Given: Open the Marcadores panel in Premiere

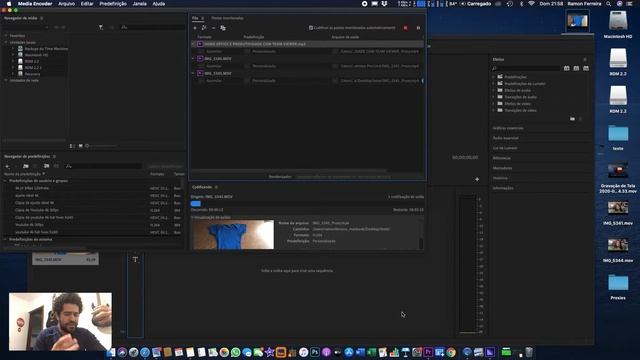Looking at the screenshot, I should 502,168.
